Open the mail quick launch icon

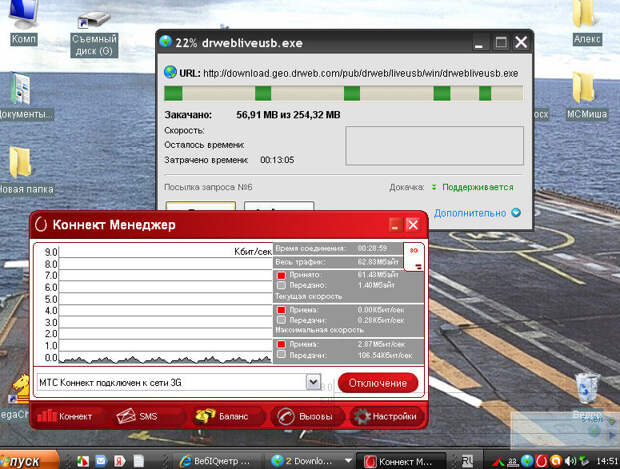101,461
